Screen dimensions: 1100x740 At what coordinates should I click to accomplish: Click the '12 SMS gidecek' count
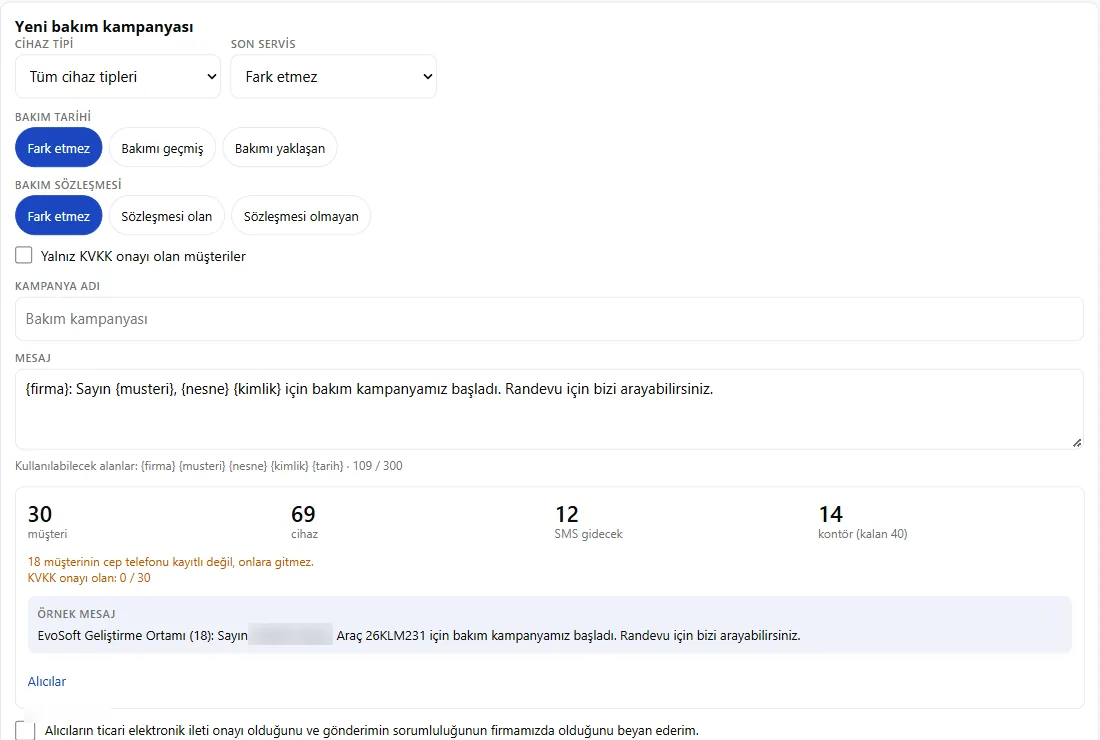[589, 523]
